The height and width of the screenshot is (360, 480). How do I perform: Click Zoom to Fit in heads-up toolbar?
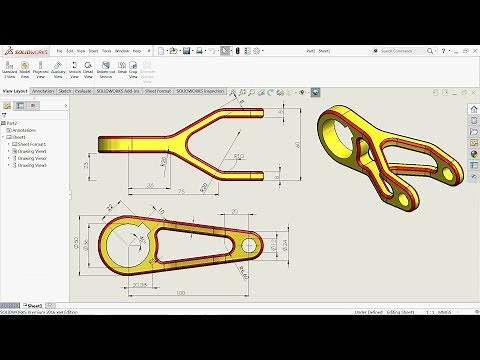(233, 92)
